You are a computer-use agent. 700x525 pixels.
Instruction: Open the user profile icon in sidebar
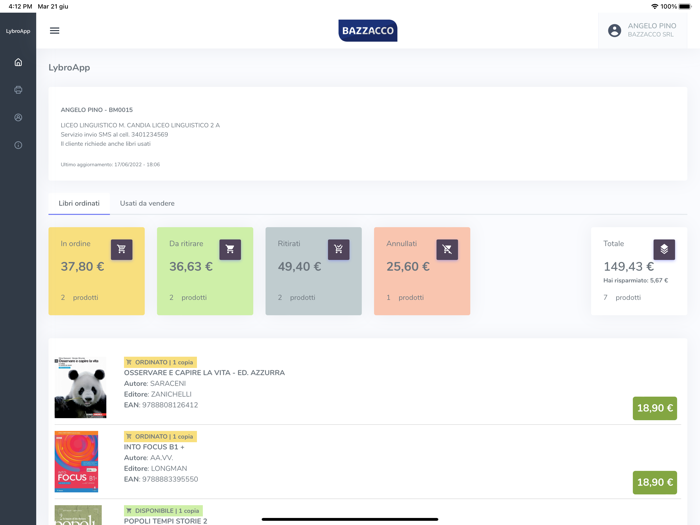(18, 117)
